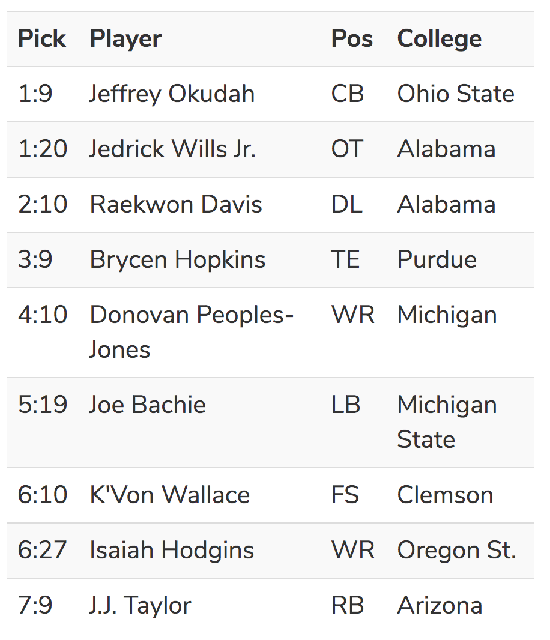Select K'Von Wallace player cell
Screen dimensions: 550x640
pos(170,495)
